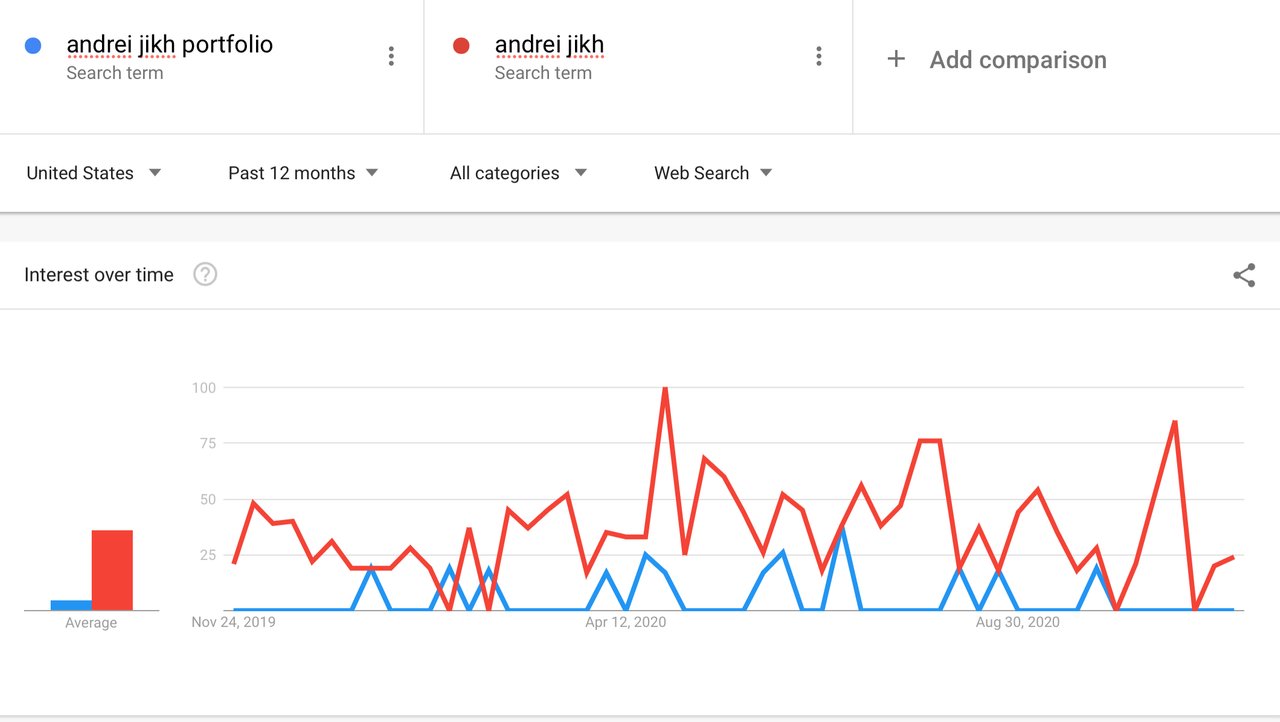Viewport: 1280px width, 722px height.
Task: Open the All categories dropdown
Action: pyautogui.click(x=518, y=173)
